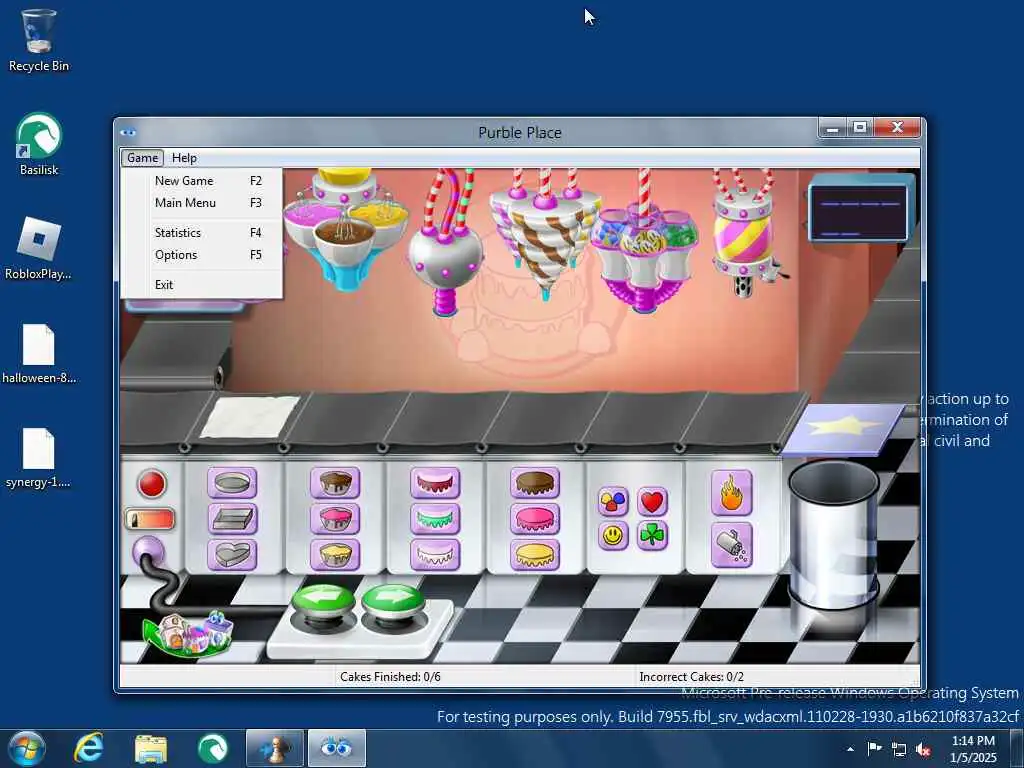The height and width of the screenshot is (768, 1024).
Task: Click the Purble Place taskbar button
Action: click(x=337, y=748)
